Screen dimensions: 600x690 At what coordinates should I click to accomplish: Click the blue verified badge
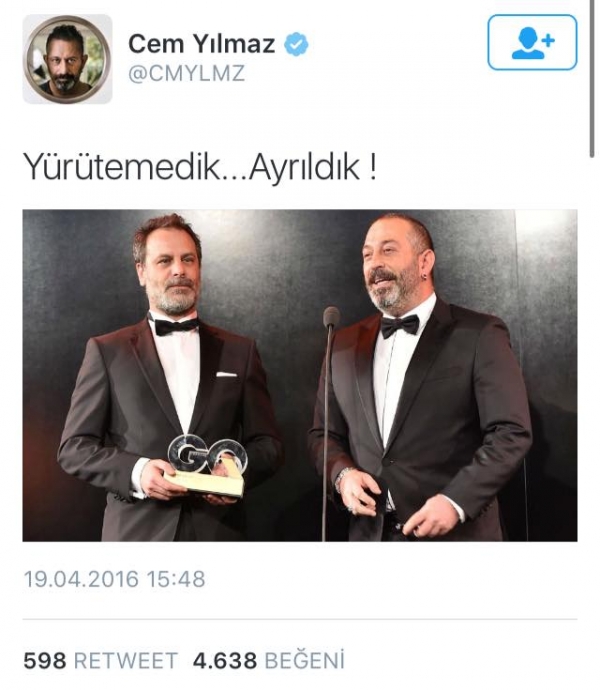(296, 44)
